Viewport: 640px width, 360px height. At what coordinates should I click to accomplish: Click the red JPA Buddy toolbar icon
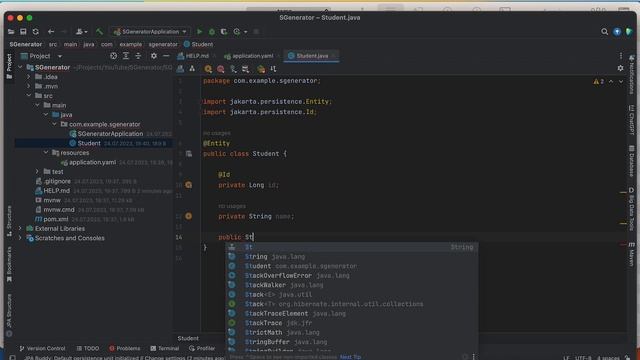point(220,69)
